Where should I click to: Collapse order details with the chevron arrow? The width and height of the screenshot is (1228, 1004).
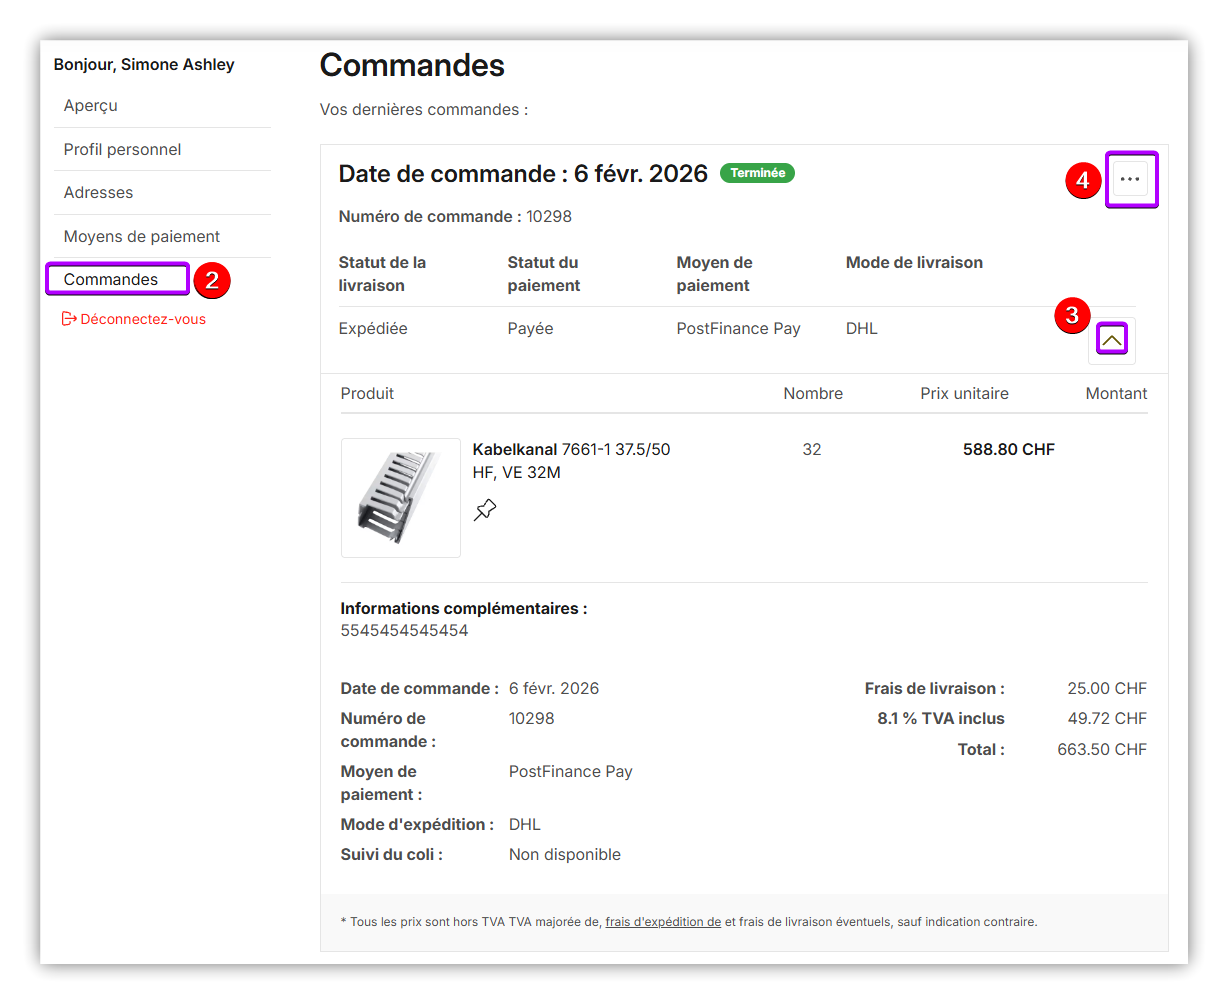[1111, 340]
